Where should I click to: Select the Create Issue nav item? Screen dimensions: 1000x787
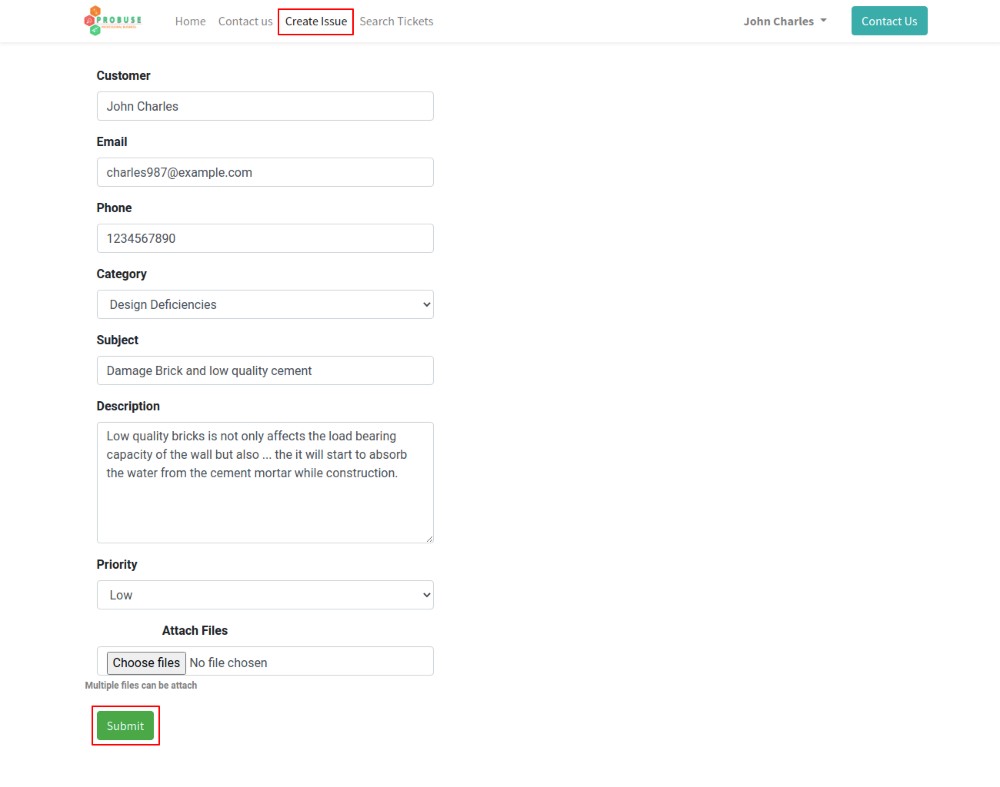pos(316,21)
